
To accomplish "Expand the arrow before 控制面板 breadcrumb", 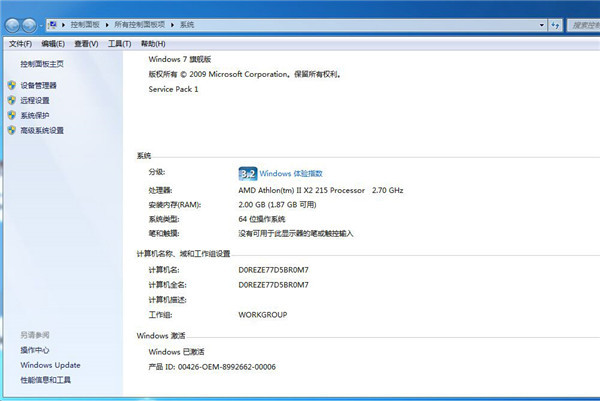I will pyautogui.click(x=64, y=25).
